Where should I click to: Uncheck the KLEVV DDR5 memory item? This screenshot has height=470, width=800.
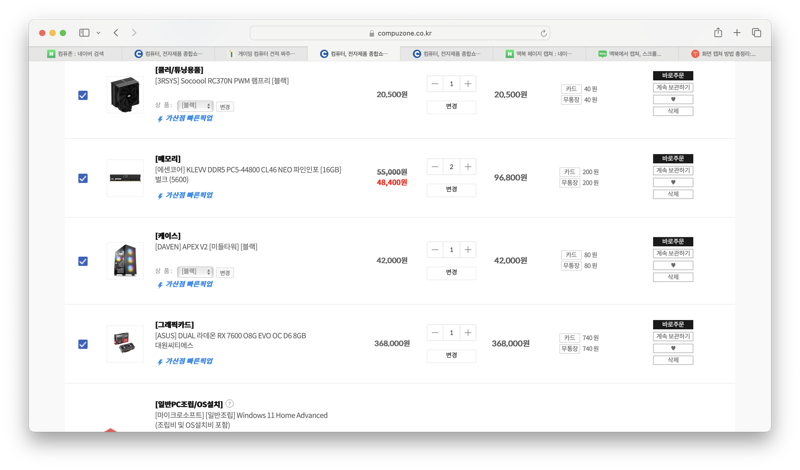tap(83, 178)
